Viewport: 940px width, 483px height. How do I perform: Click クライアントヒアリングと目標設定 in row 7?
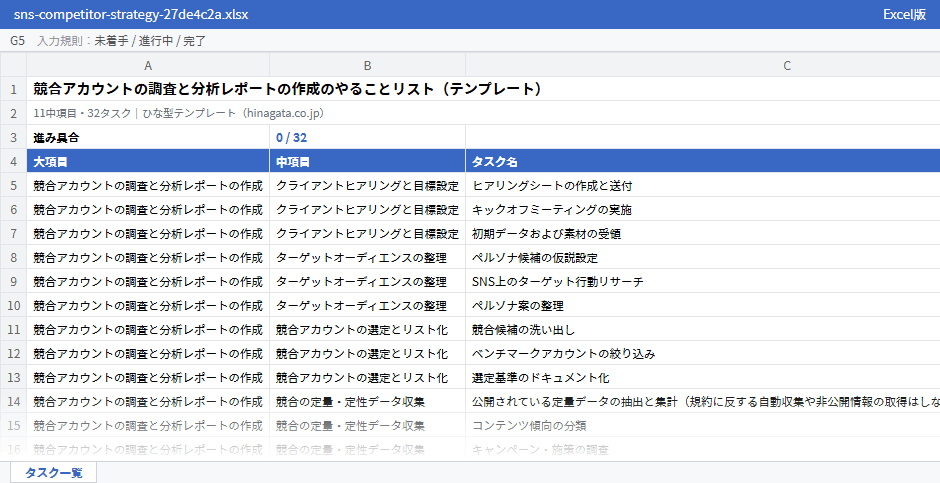367,233
